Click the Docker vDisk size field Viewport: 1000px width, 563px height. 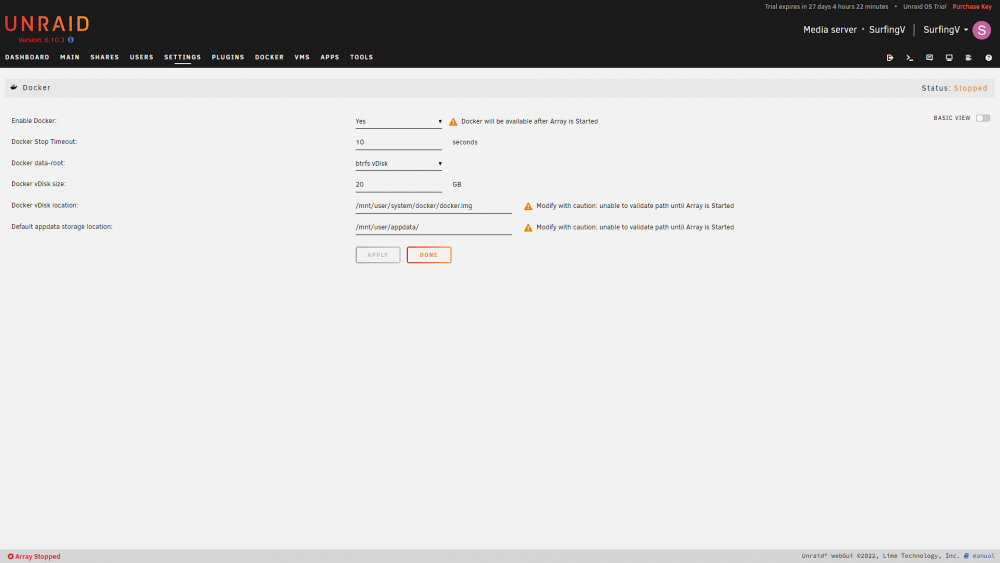tap(399, 184)
